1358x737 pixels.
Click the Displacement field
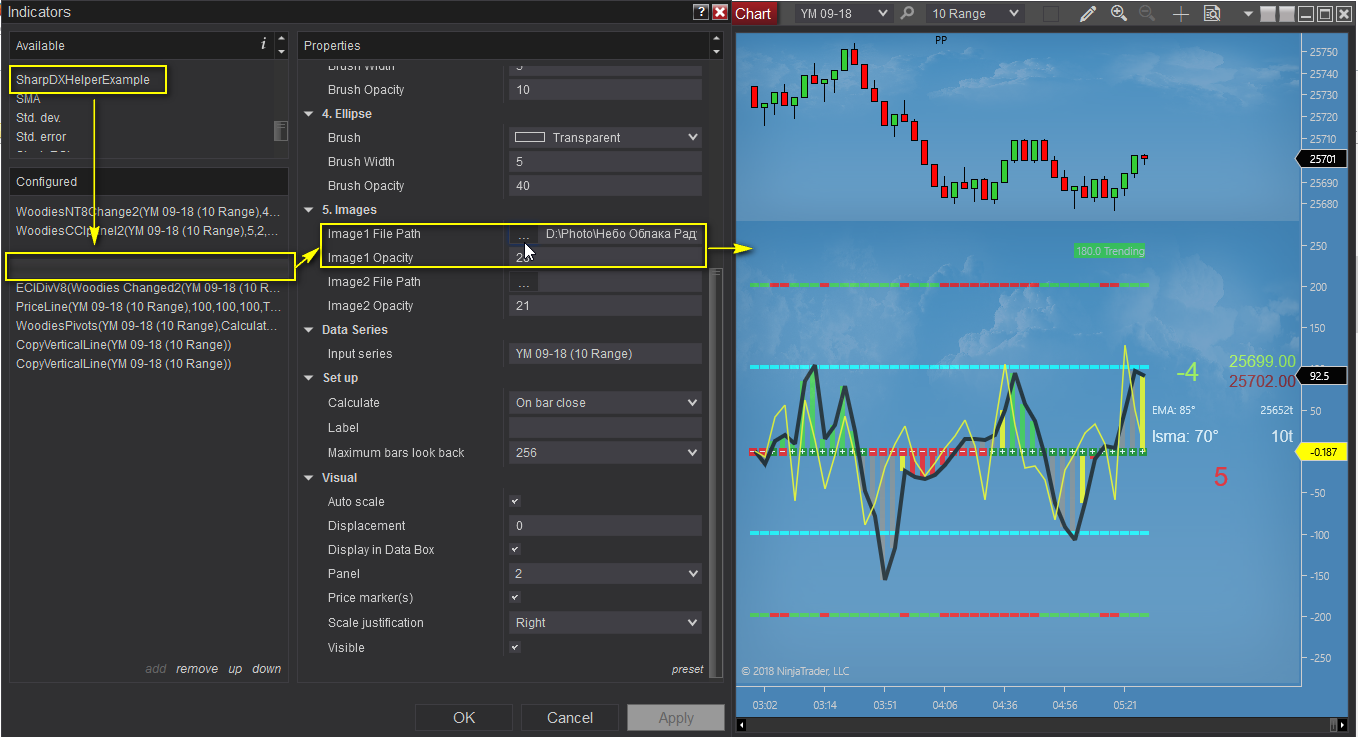(x=605, y=526)
